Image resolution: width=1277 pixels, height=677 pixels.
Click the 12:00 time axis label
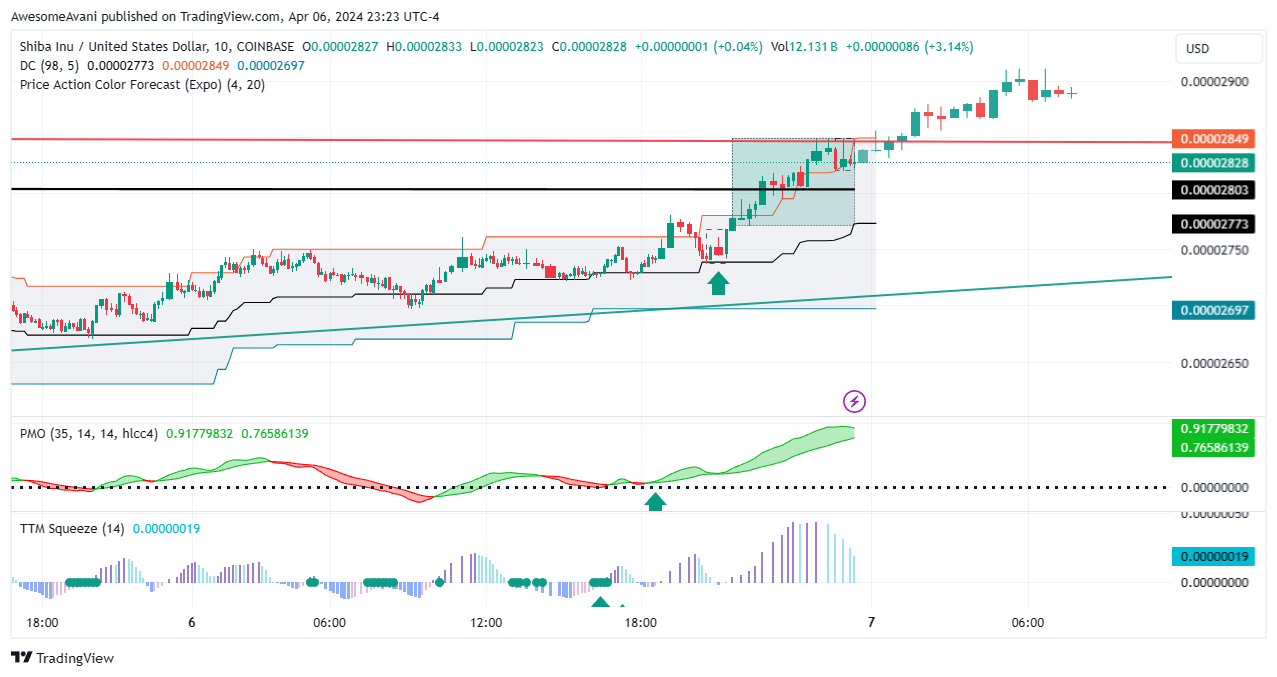[486, 622]
